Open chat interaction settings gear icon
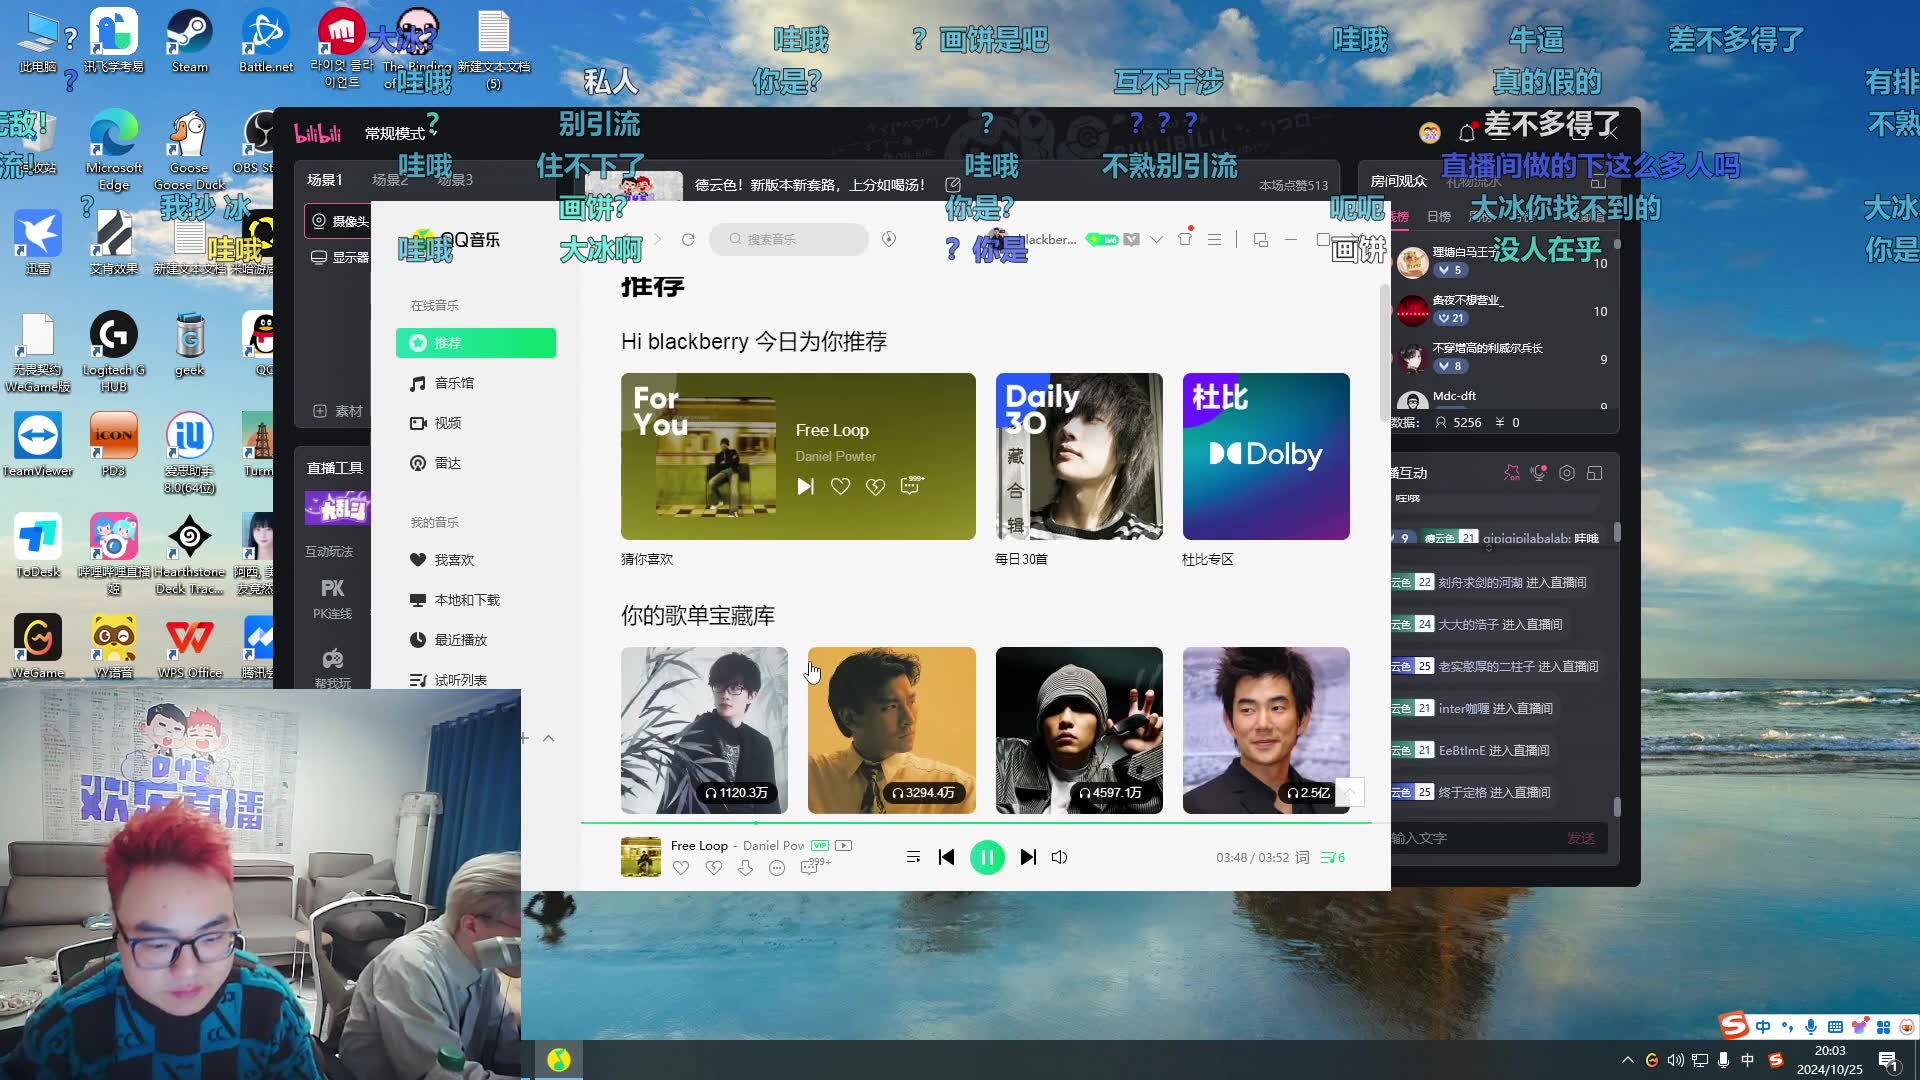The height and width of the screenshot is (1080, 1920). click(x=1567, y=473)
